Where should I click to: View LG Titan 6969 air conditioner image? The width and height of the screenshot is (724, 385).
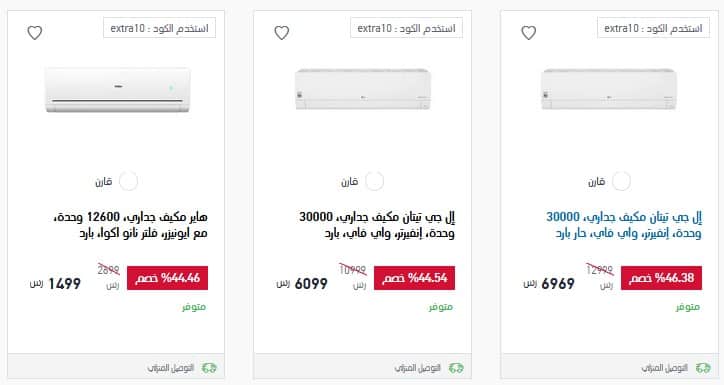pyautogui.click(x=609, y=89)
